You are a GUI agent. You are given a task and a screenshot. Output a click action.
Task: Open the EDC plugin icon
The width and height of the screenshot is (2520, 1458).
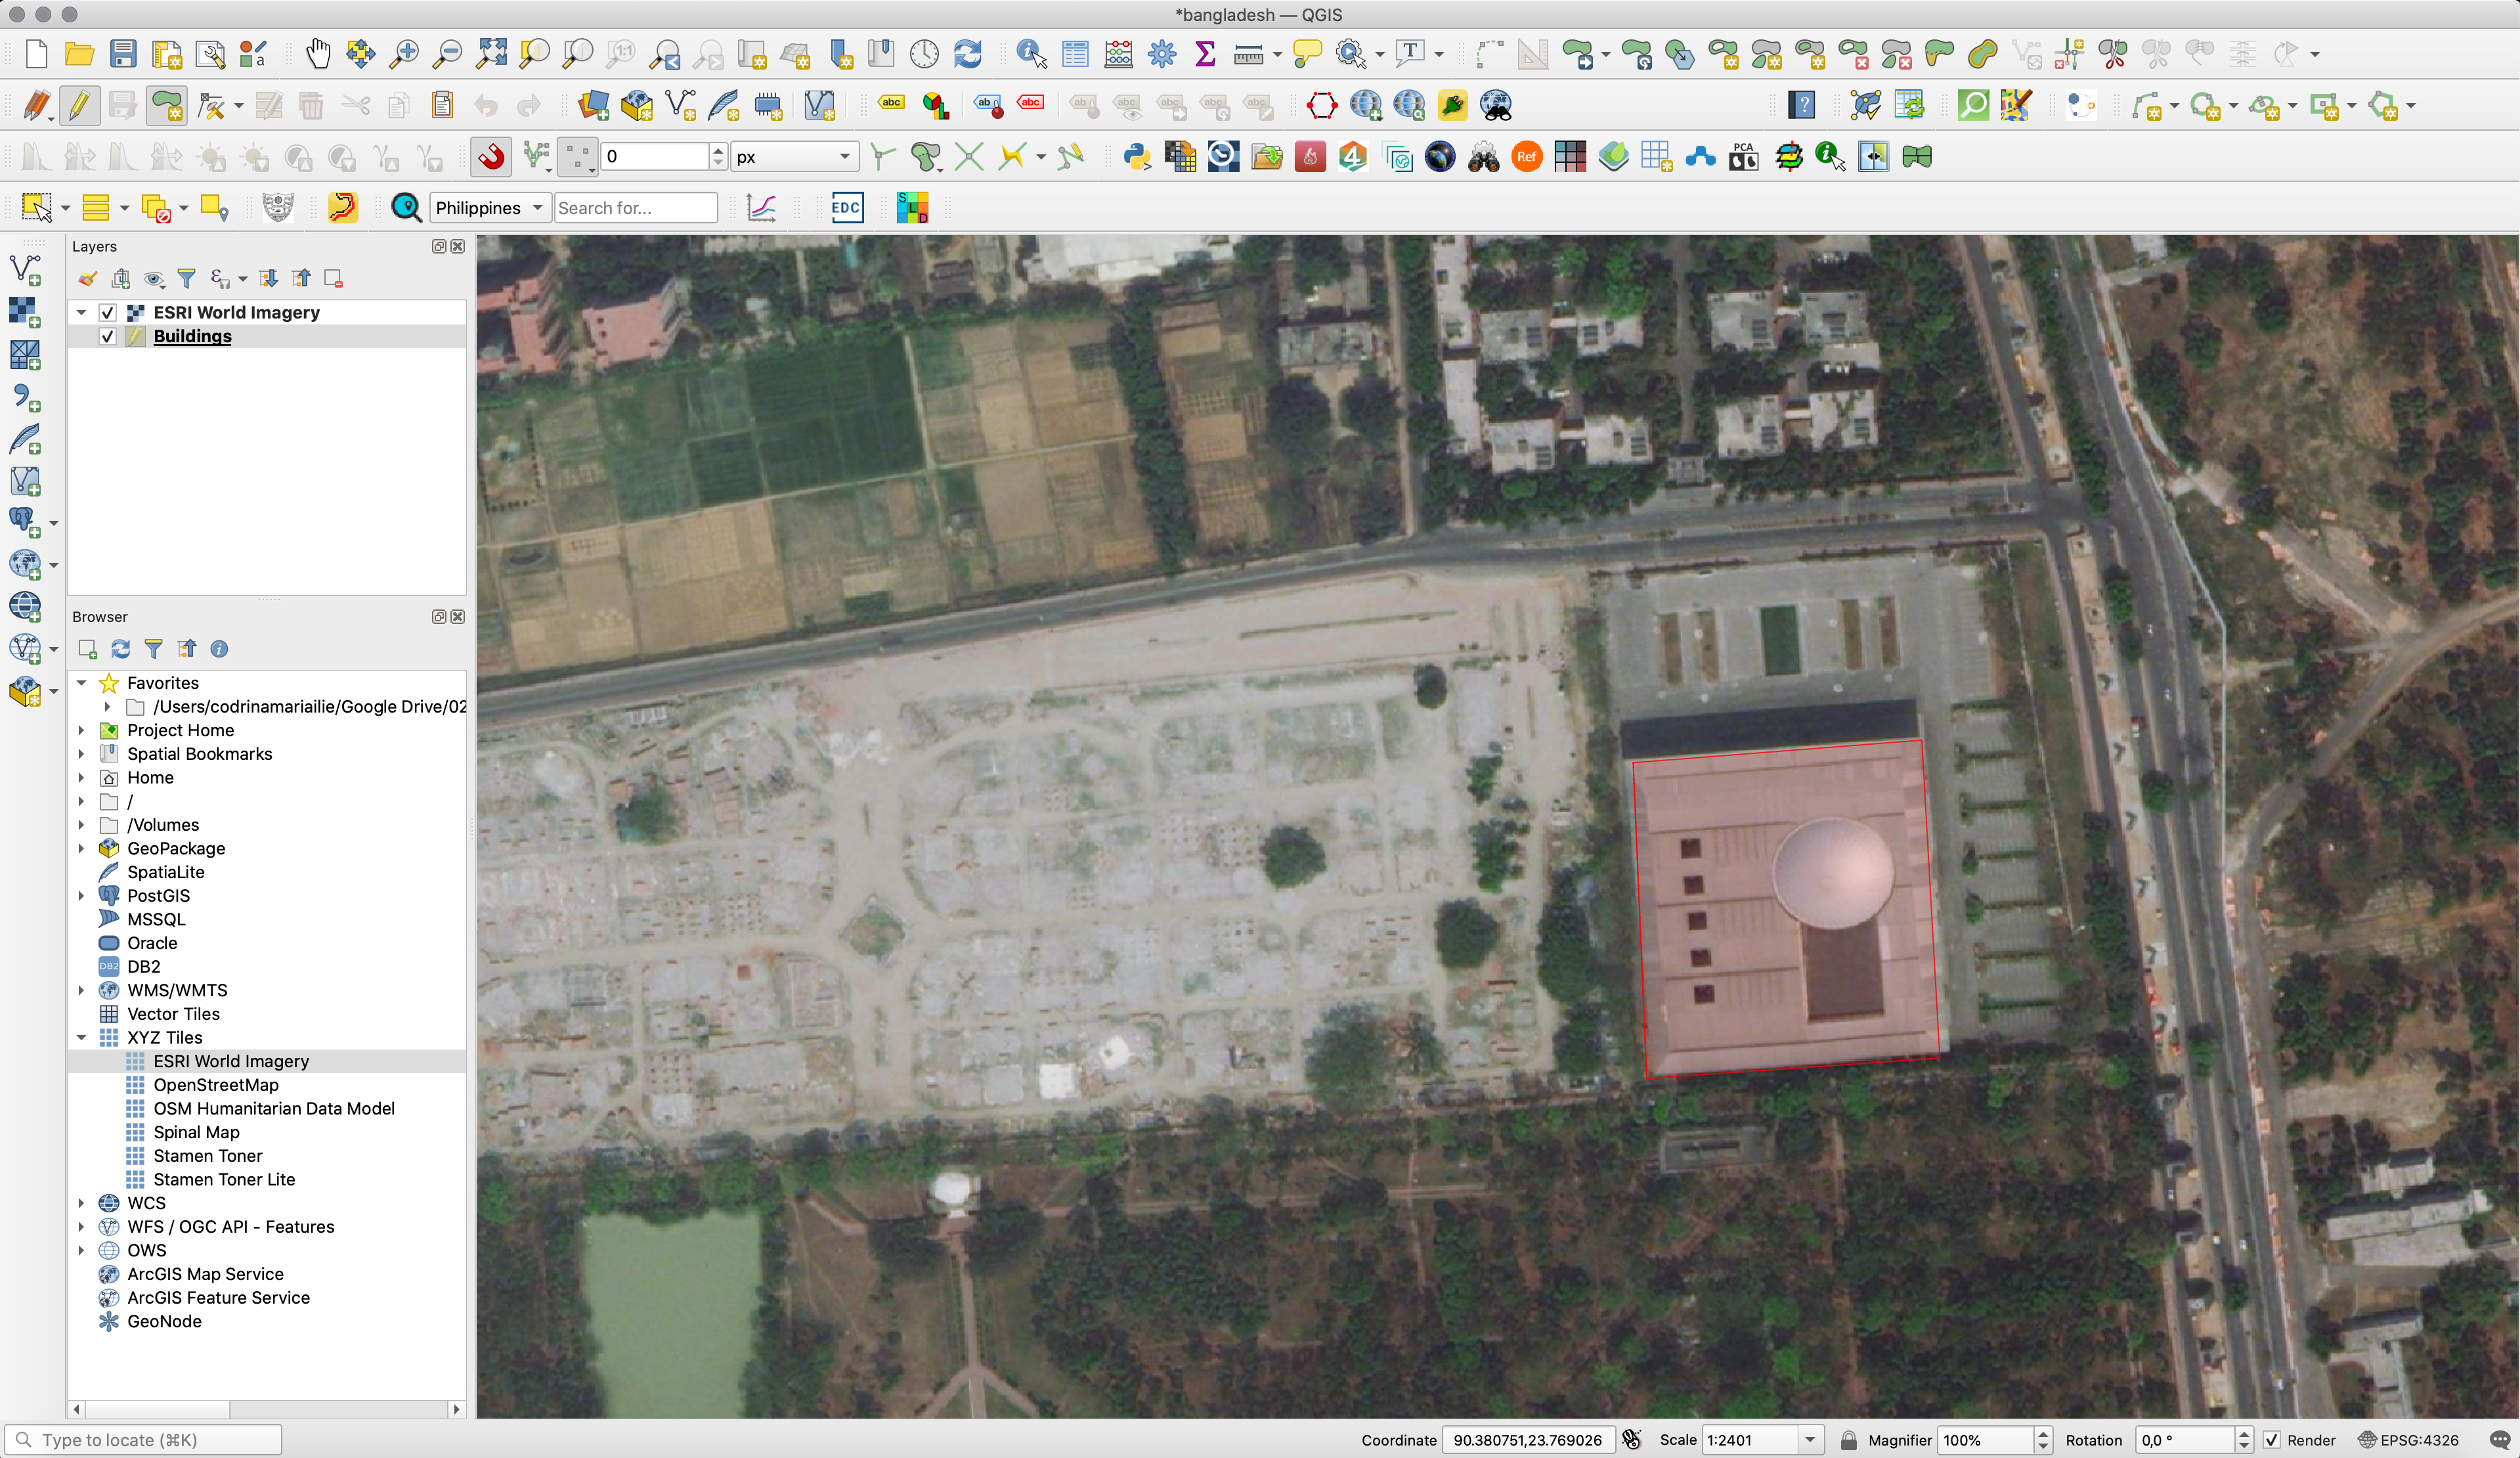point(846,208)
